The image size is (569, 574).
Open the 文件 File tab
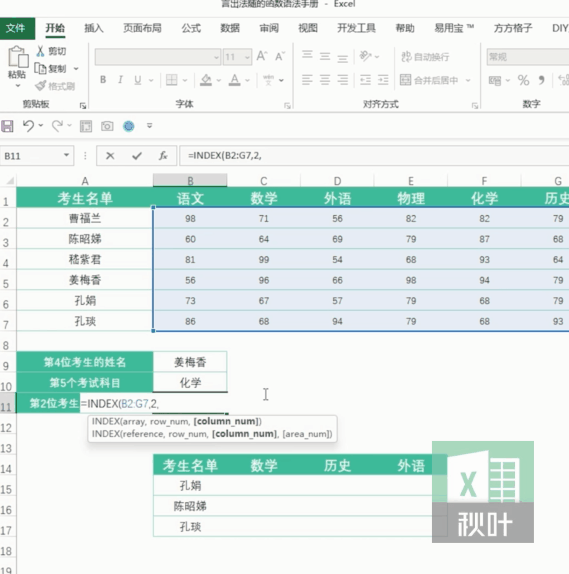(x=16, y=28)
